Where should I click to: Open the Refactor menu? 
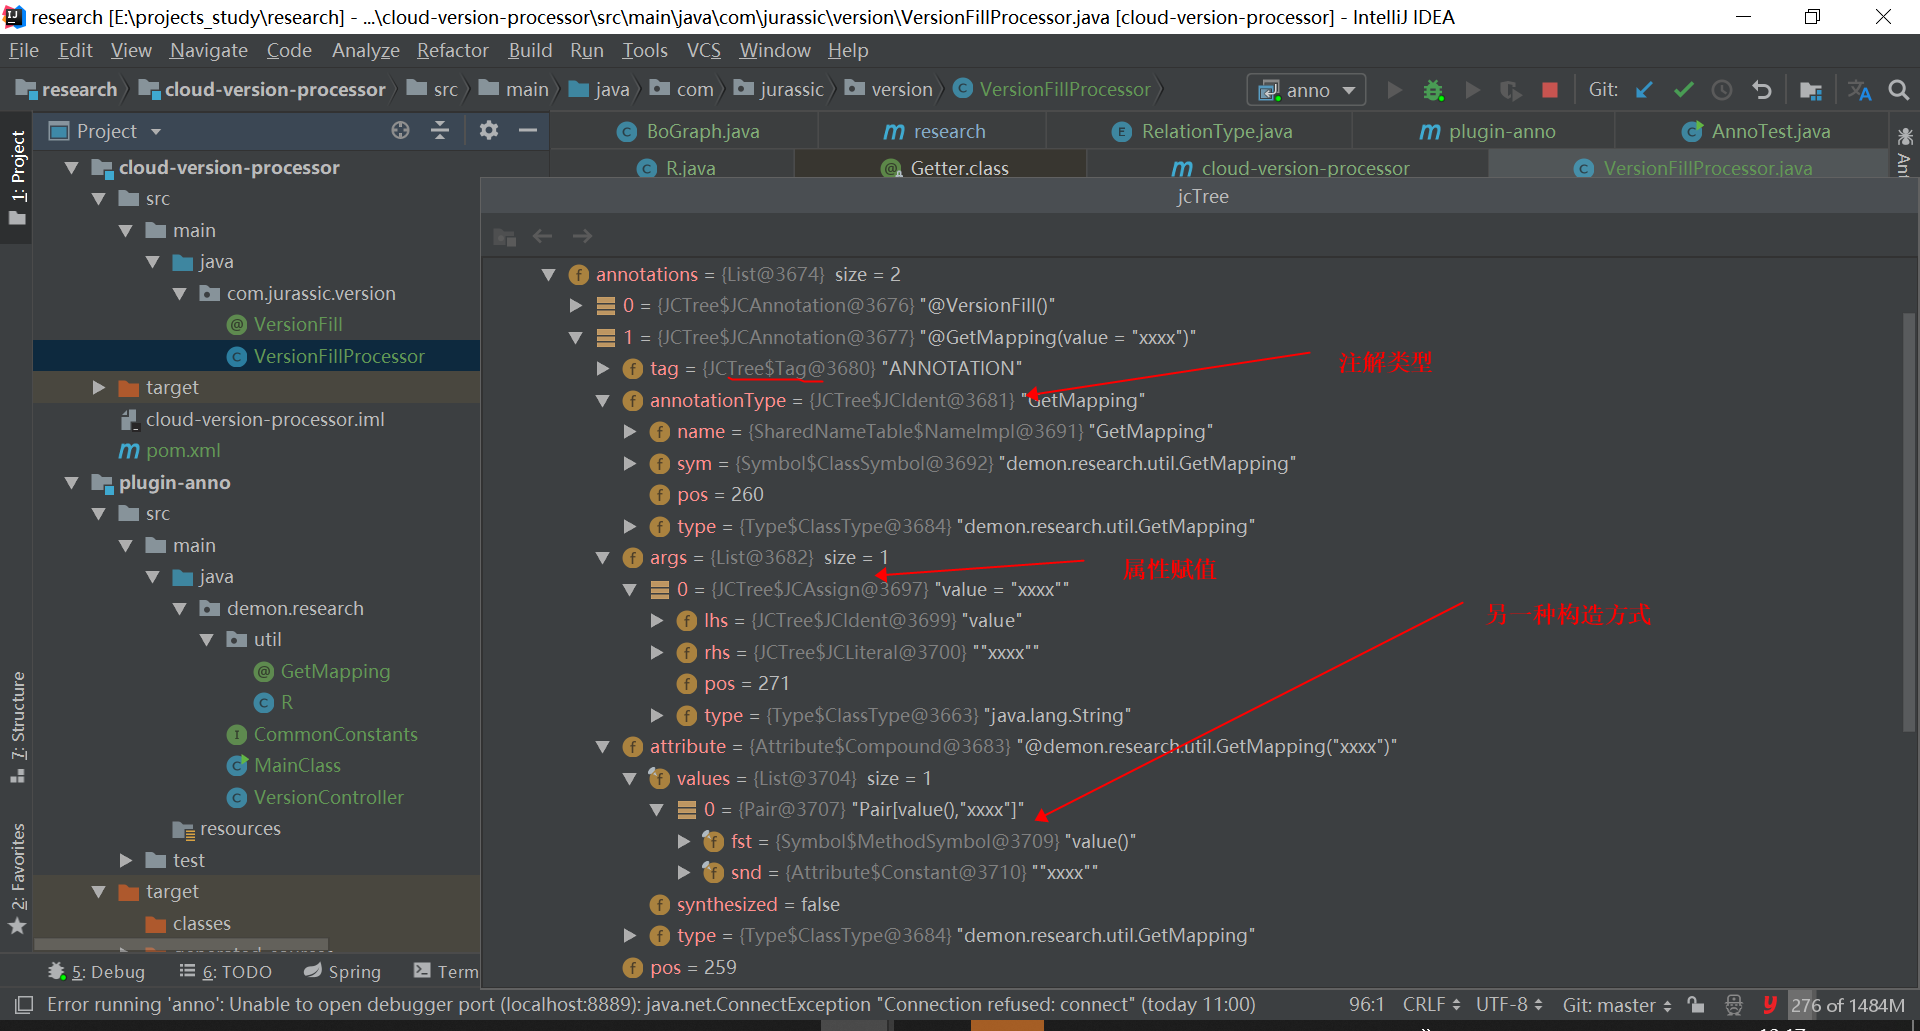pyautogui.click(x=452, y=50)
